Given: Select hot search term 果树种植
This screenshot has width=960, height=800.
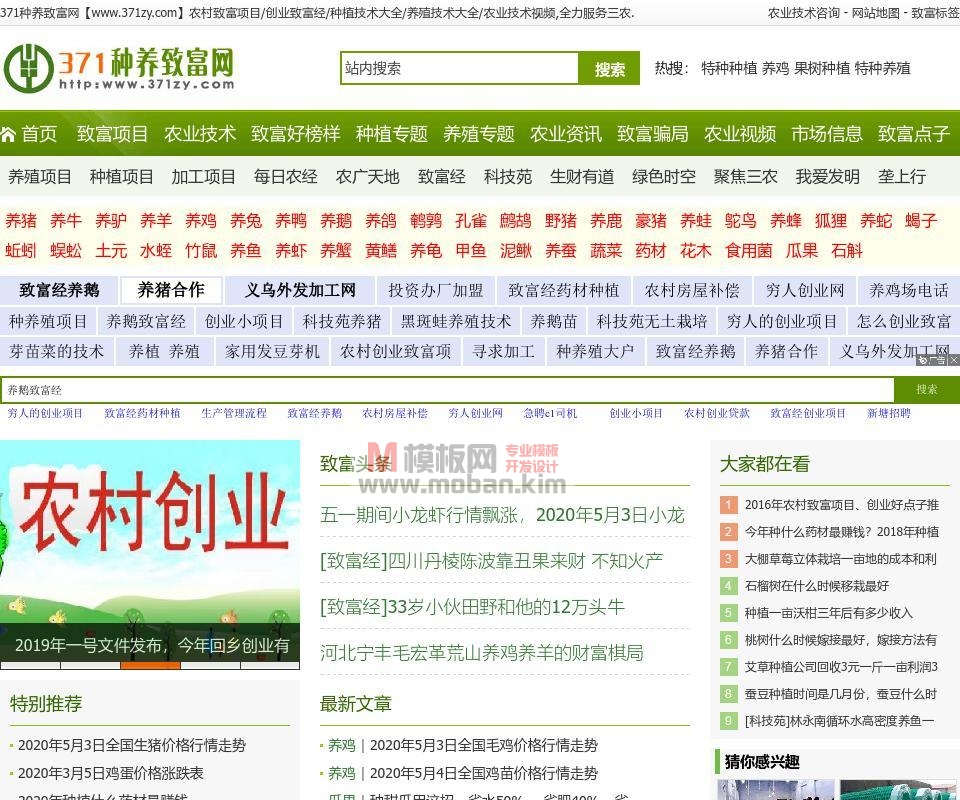Looking at the screenshot, I should (822, 68).
